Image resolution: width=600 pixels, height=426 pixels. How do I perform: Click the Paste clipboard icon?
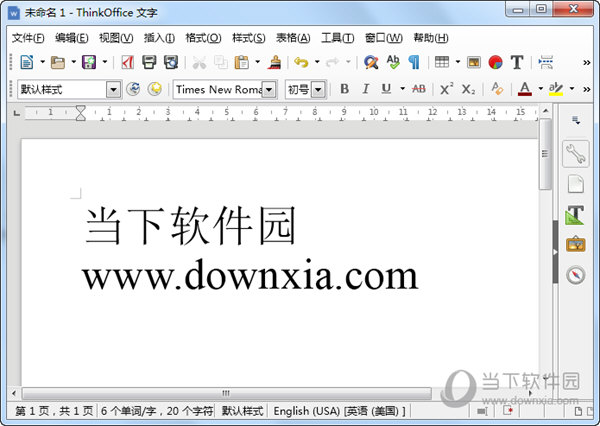pos(241,62)
